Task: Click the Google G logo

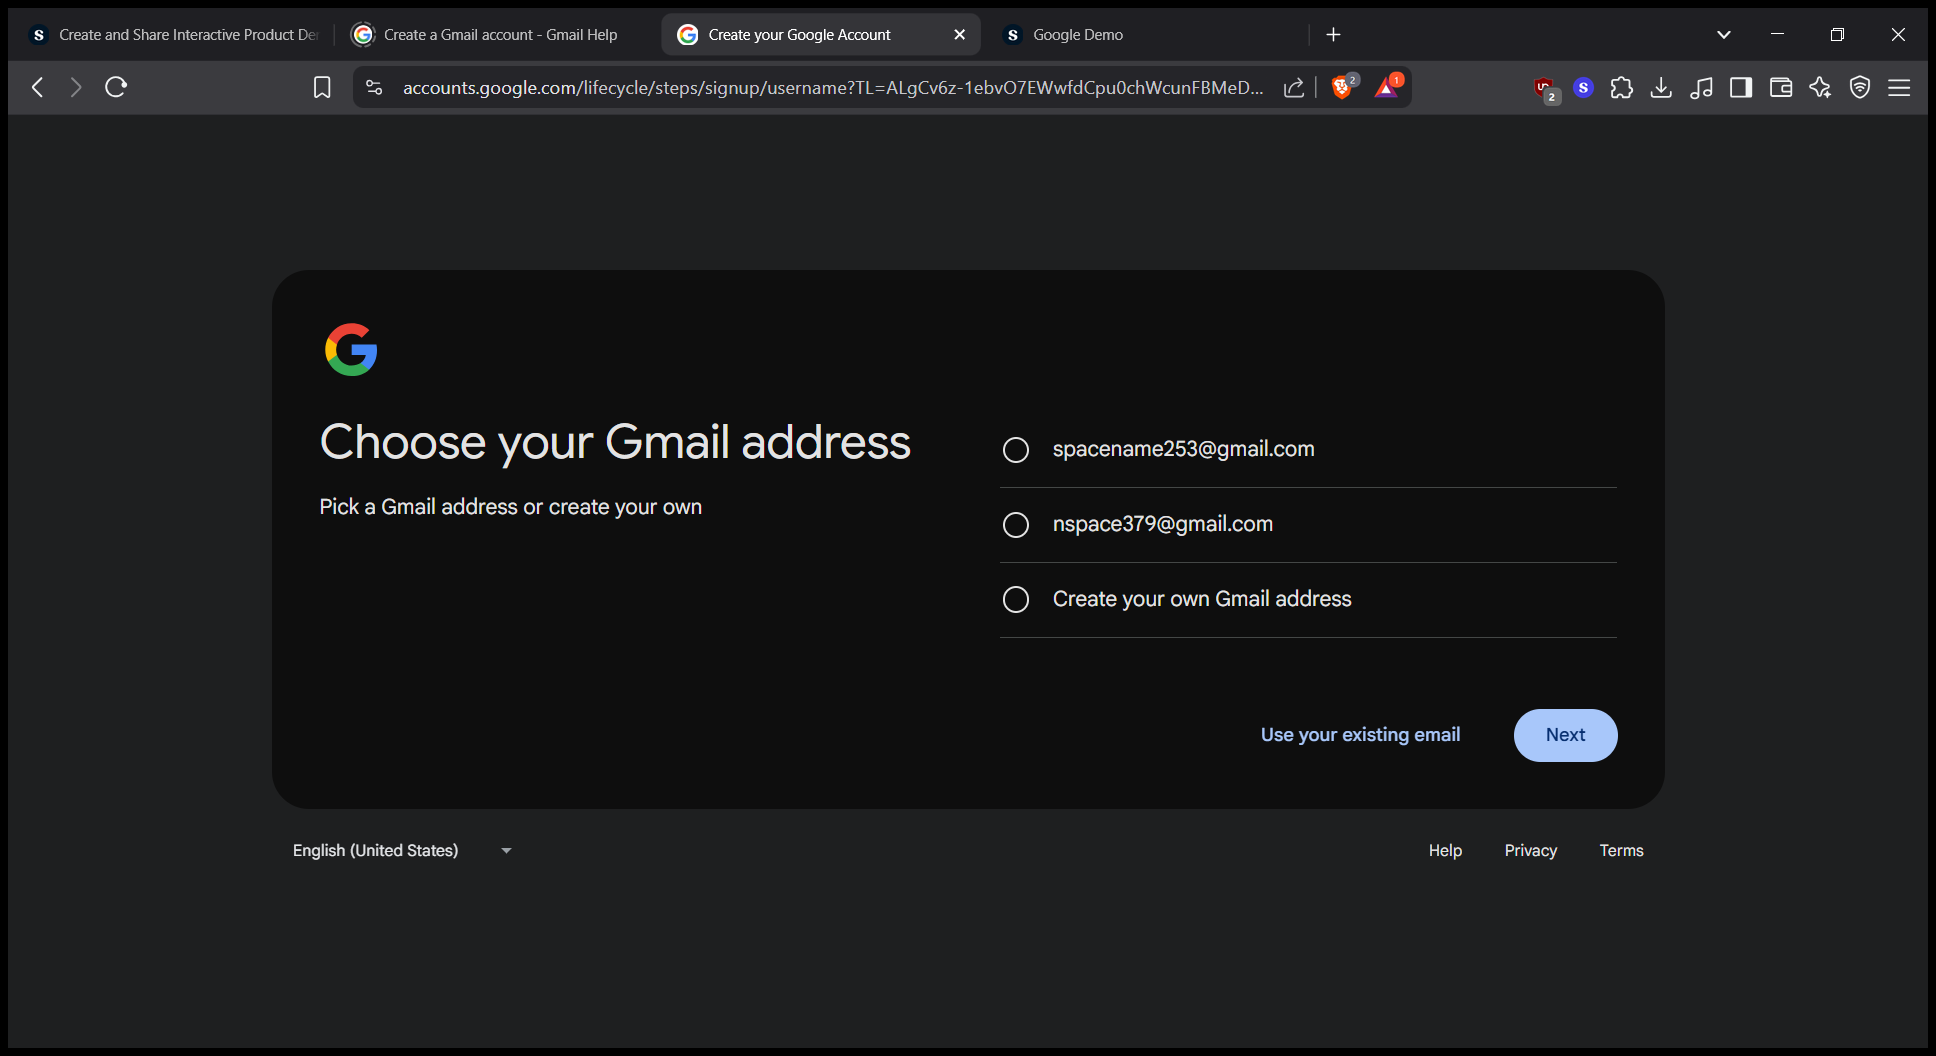Action: pyautogui.click(x=351, y=349)
